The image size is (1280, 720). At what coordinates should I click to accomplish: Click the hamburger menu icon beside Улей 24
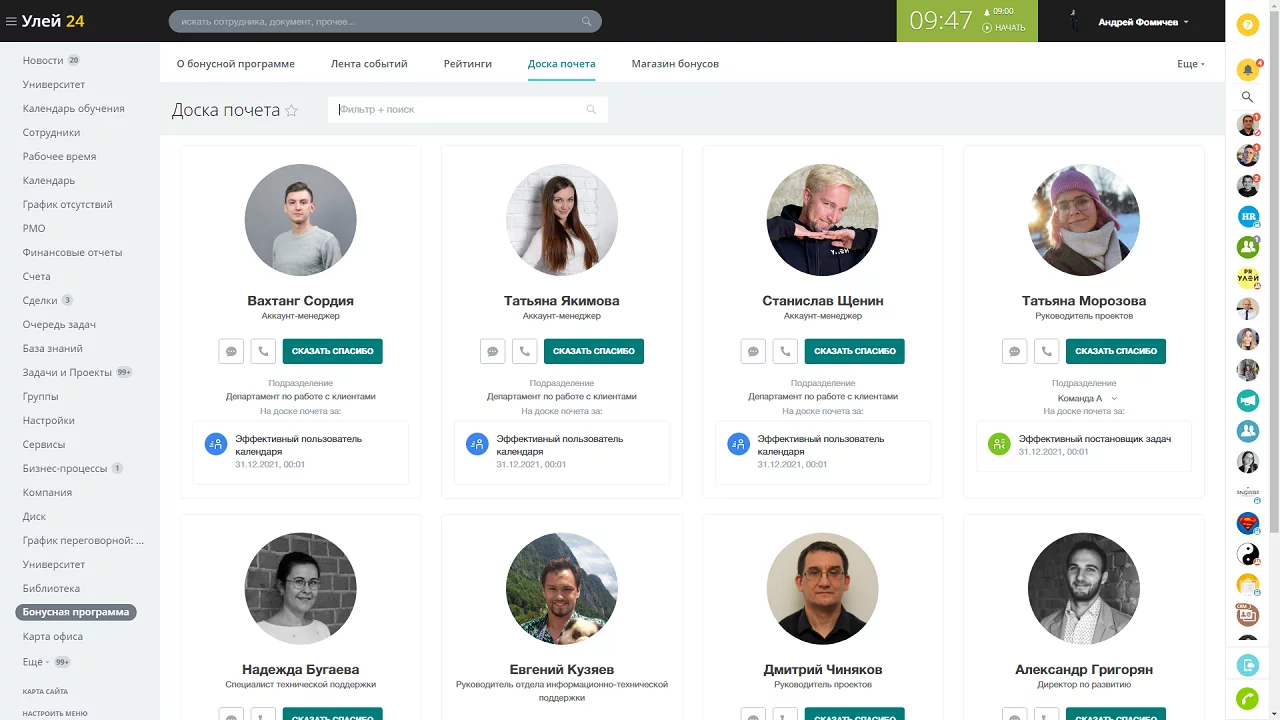click(11, 21)
